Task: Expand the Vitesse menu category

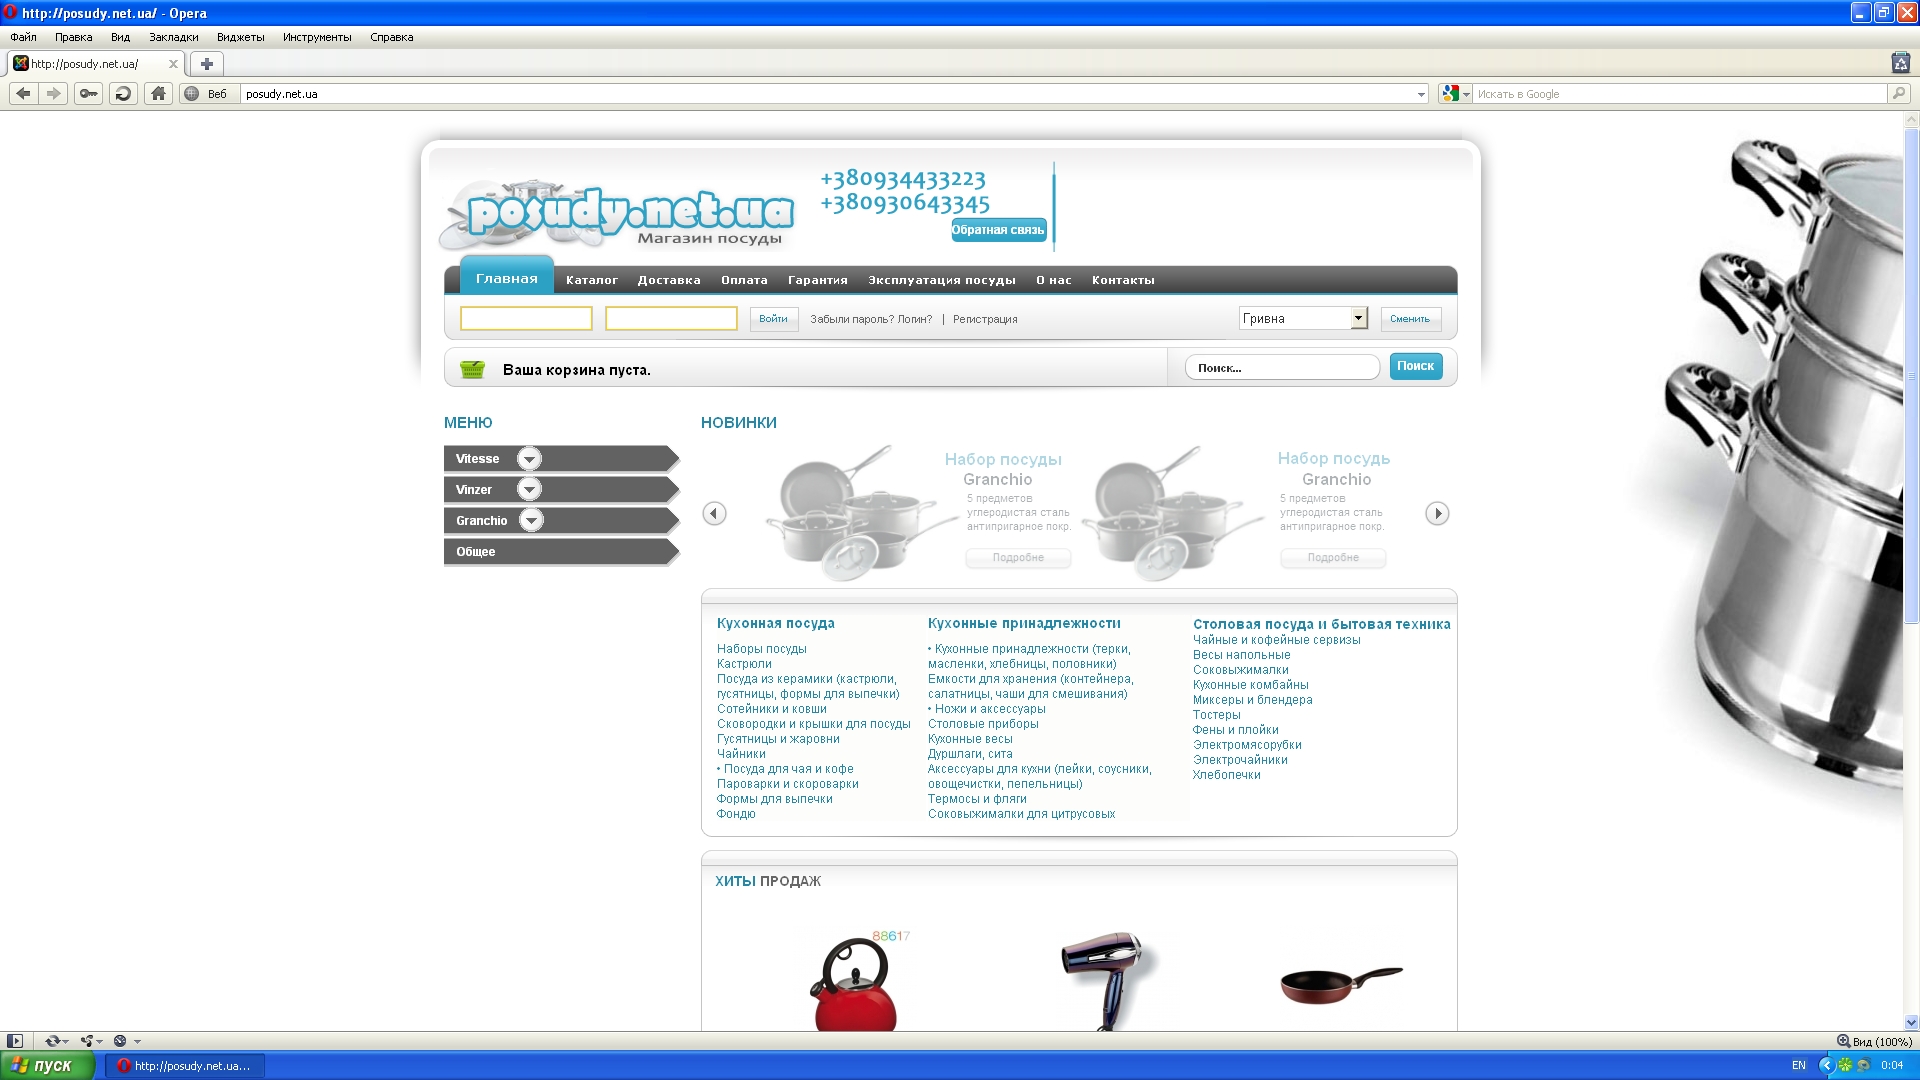Action: click(x=529, y=459)
